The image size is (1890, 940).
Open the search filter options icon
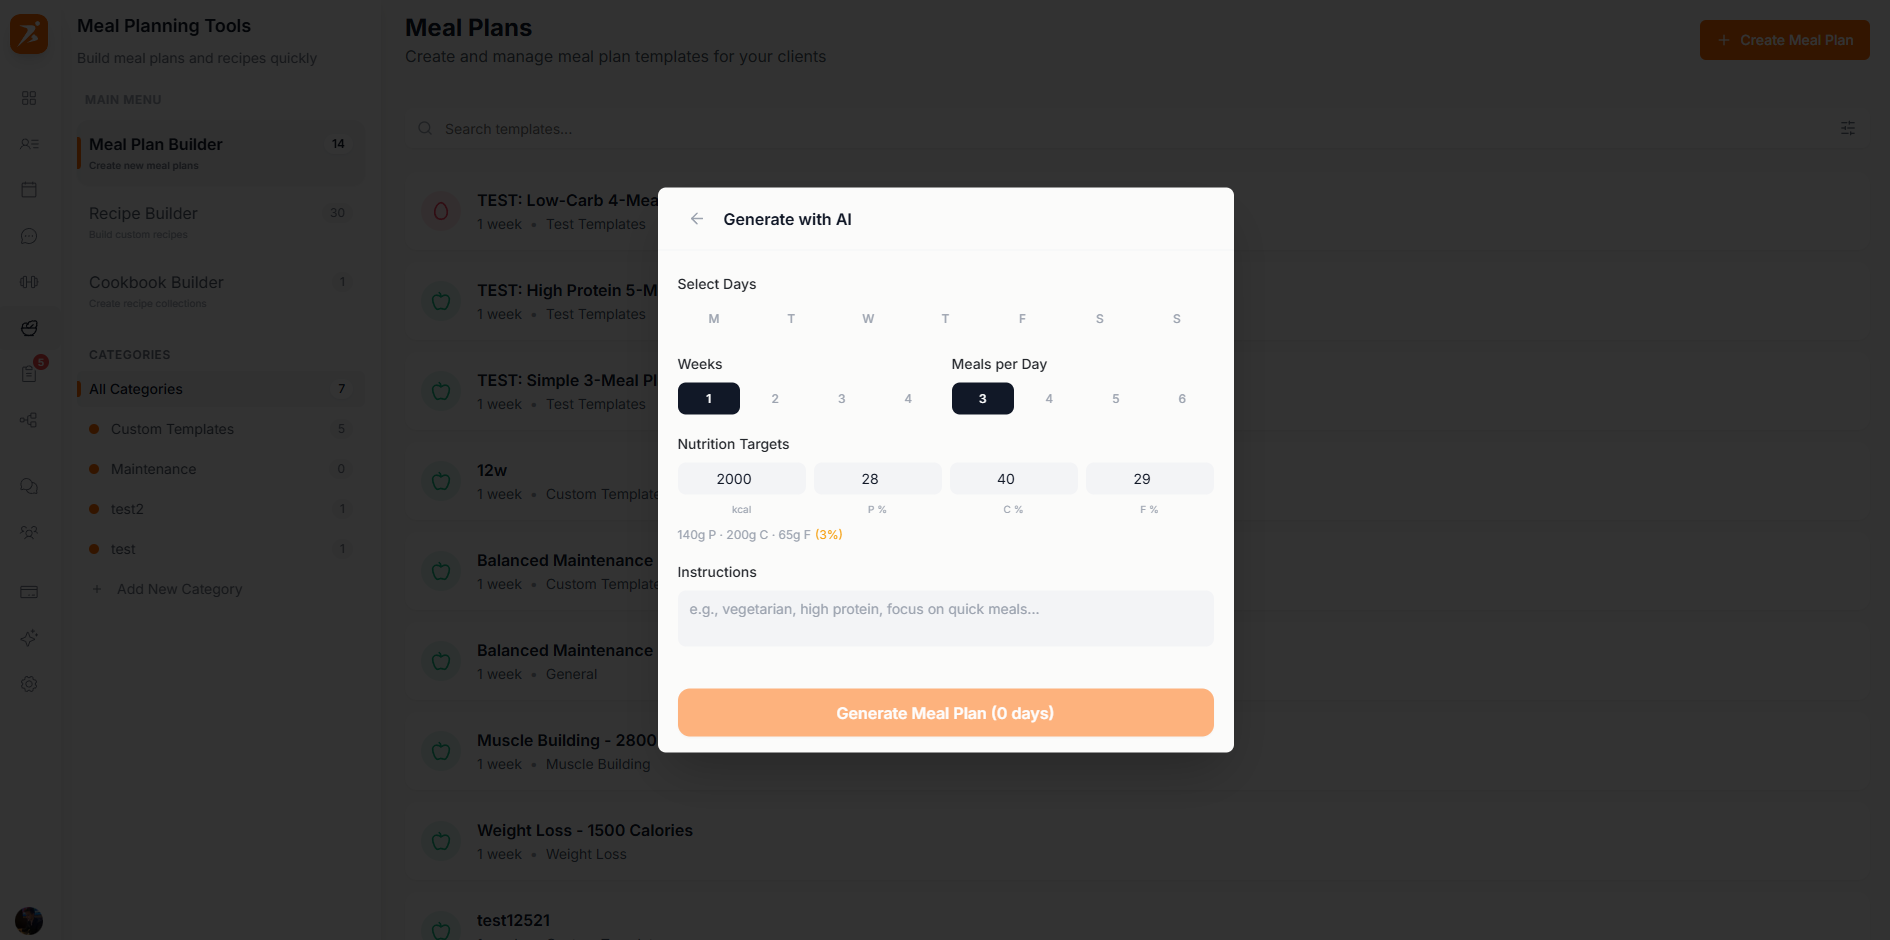point(1847,128)
